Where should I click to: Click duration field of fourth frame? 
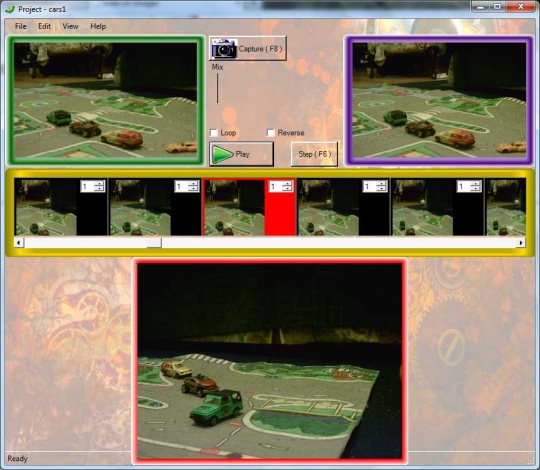pos(370,186)
